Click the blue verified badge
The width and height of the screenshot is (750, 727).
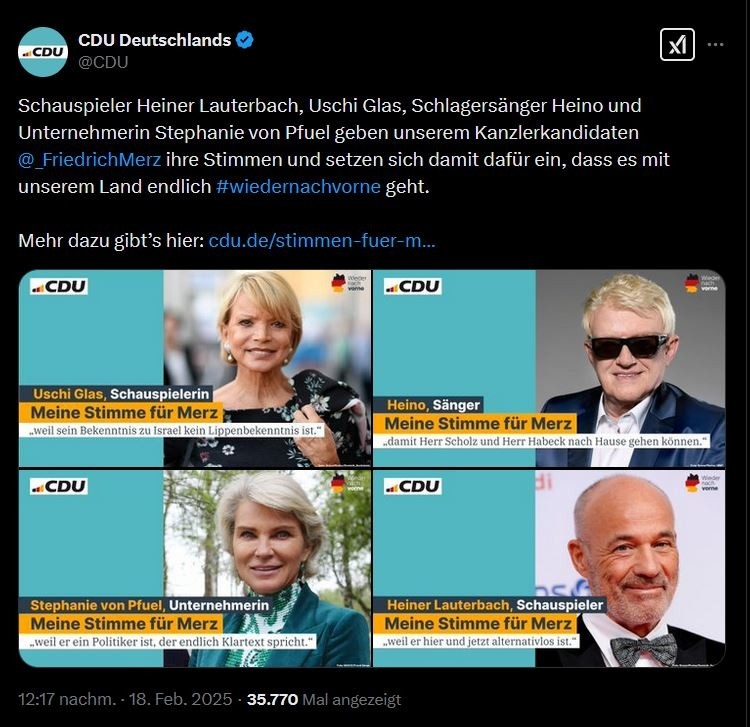[x=245, y=40]
